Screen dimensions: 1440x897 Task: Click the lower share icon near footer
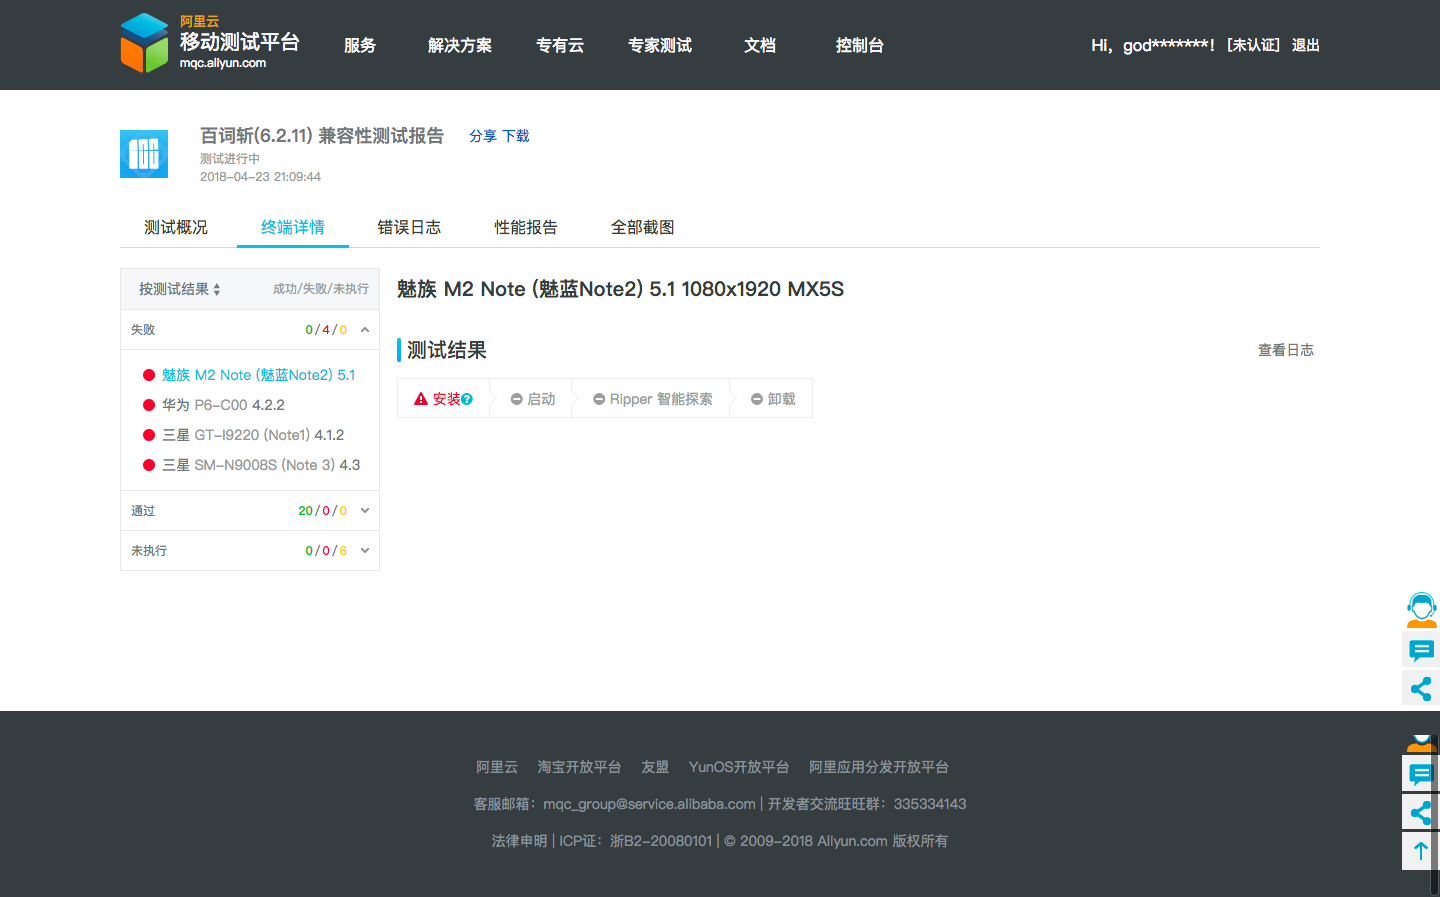[1421, 812]
